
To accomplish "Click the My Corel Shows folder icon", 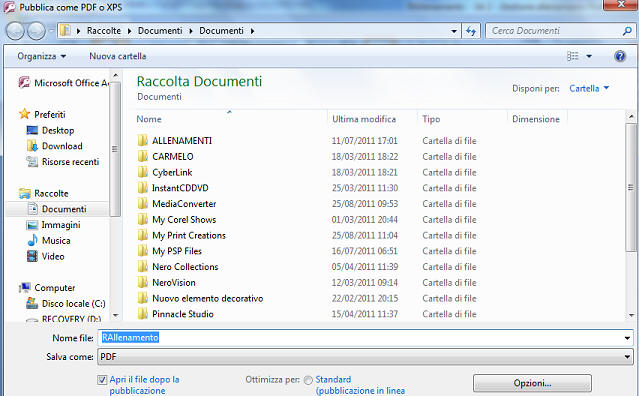I will coord(143,219).
